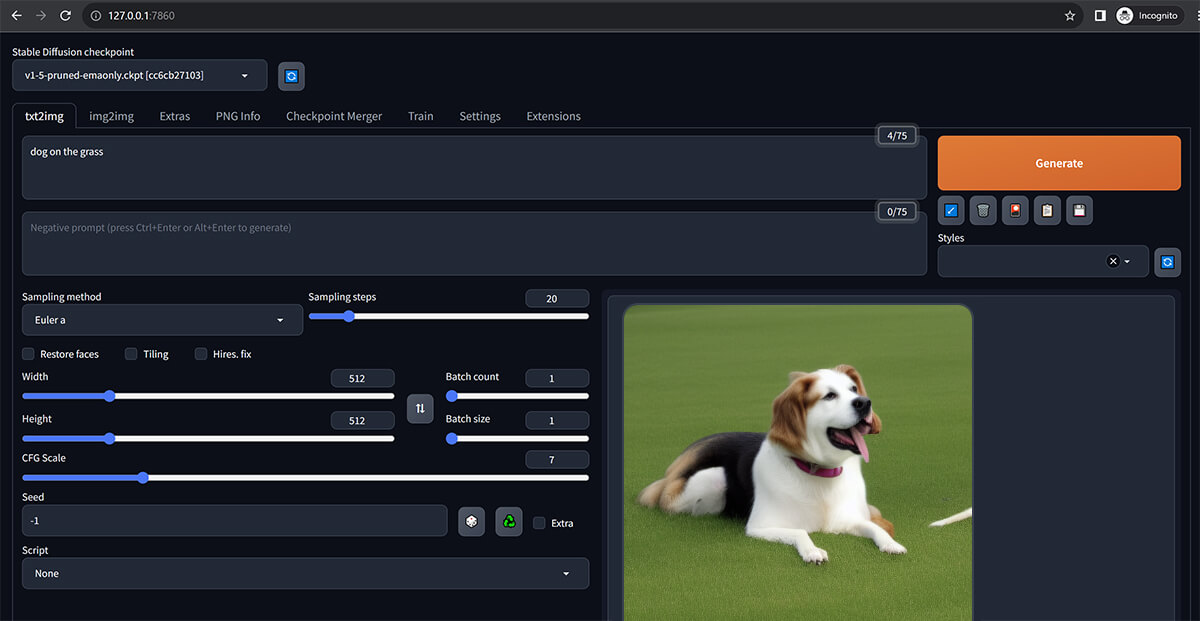Save style with the floppy disk icon
1200x621 pixels.
(1079, 210)
